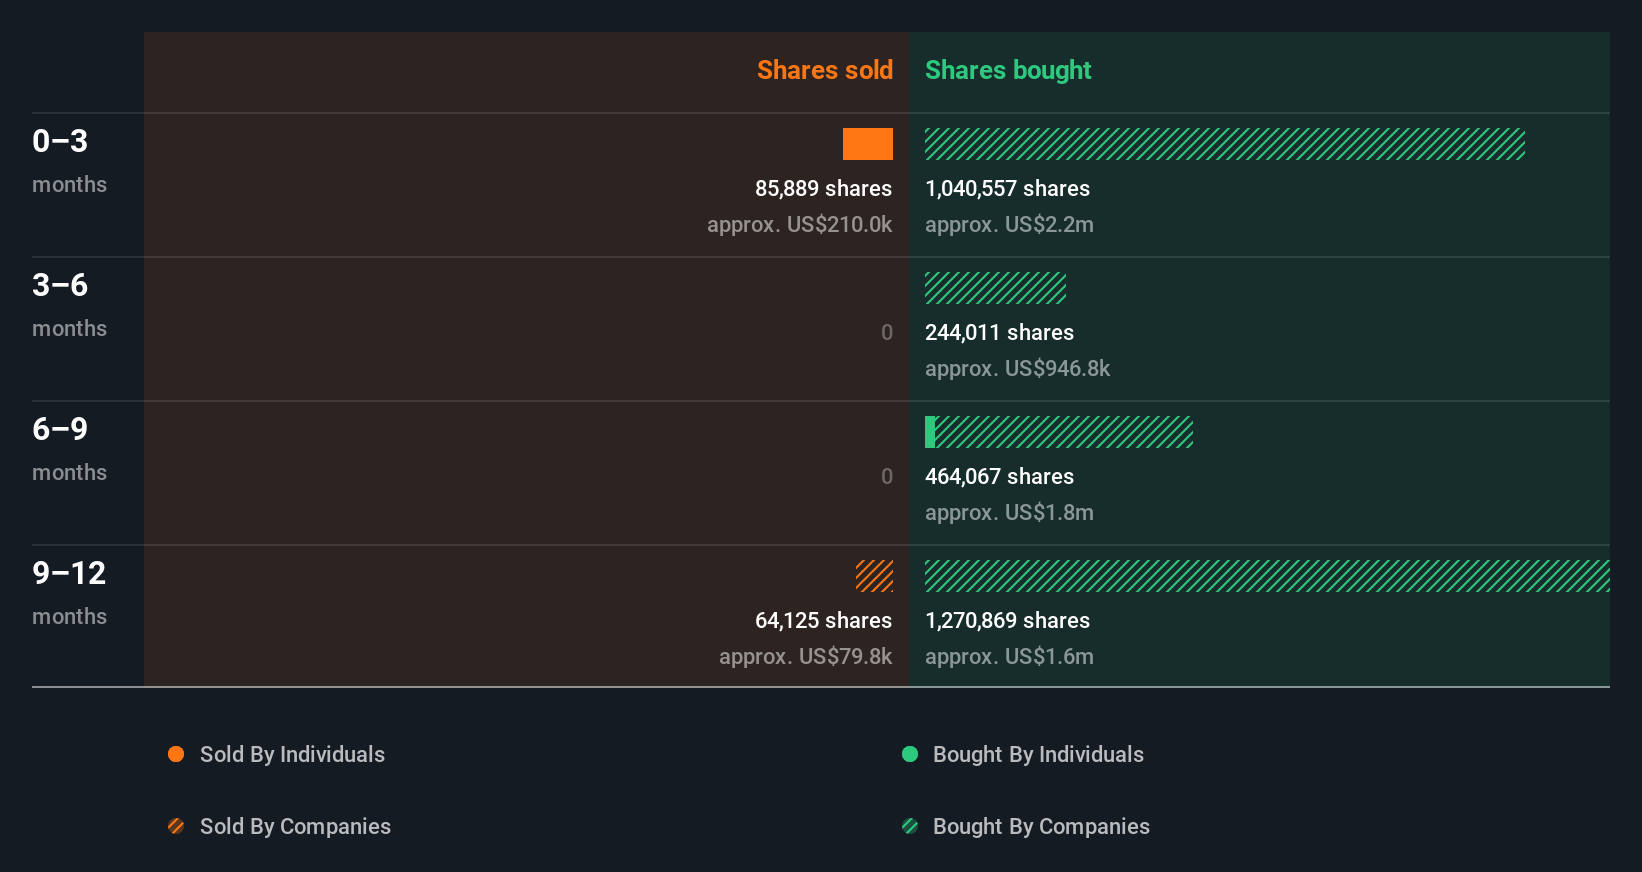Click the striped green 6–9 months bought bar

(x=1064, y=432)
